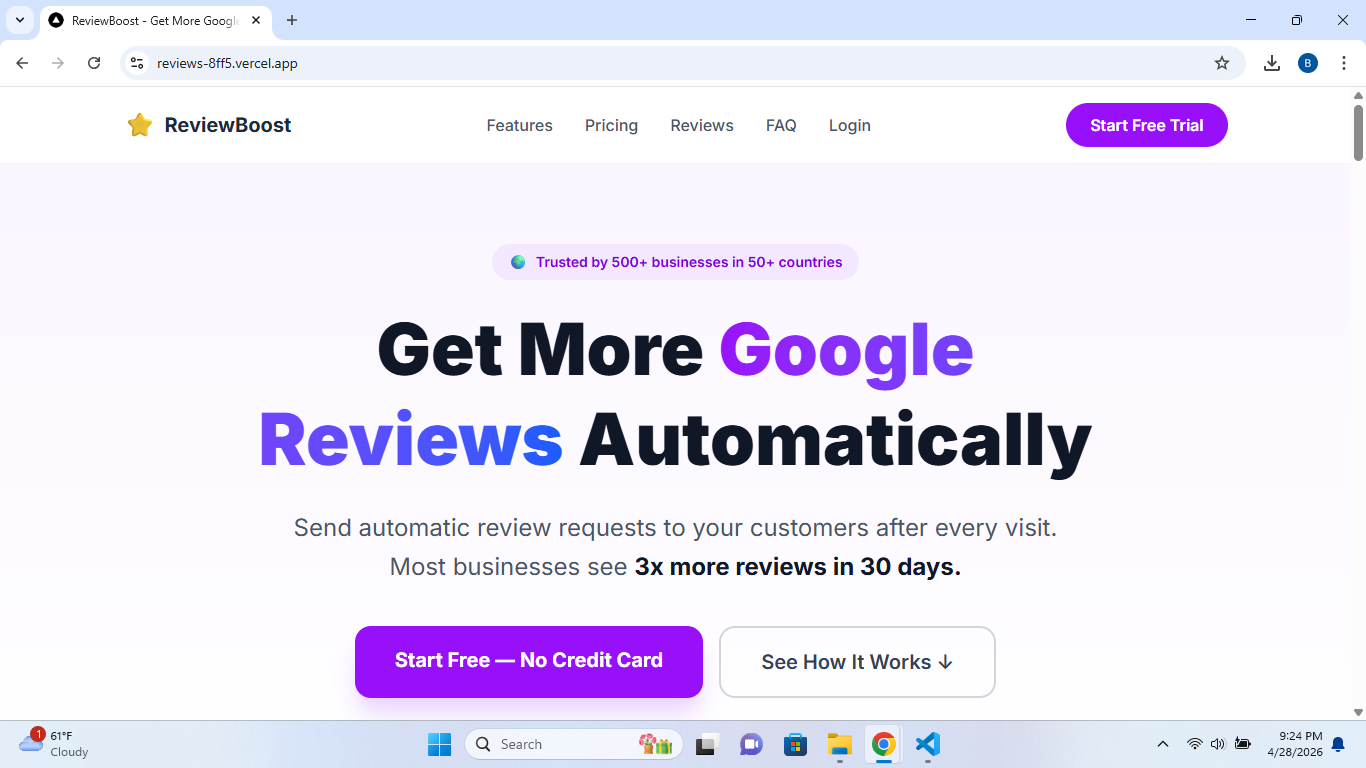
Task: Open File Explorer from the taskbar
Action: 839,744
